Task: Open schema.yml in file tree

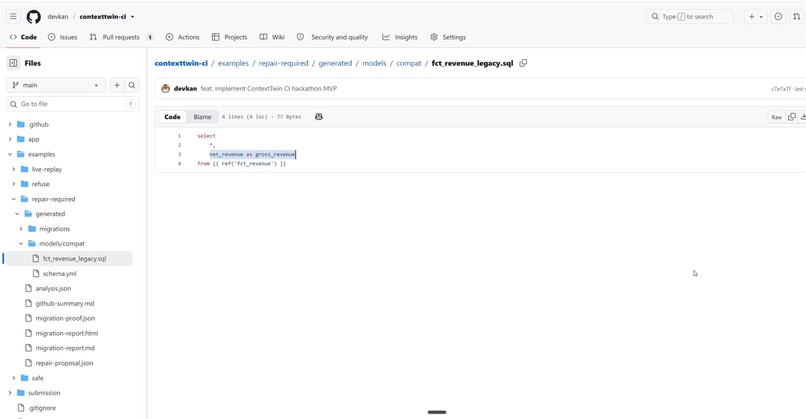Action: pyautogui.click(x=60, y=274)
